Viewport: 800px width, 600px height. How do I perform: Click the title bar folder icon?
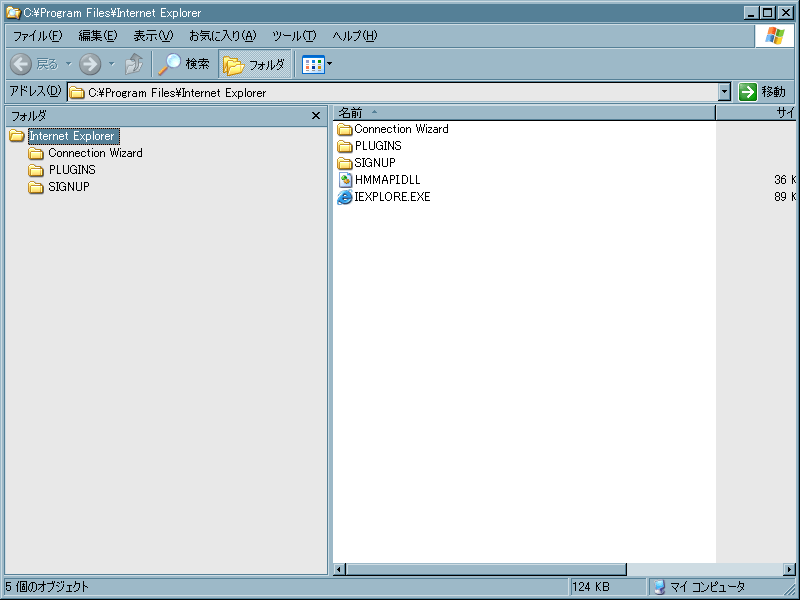pyautogui.click(x=13, y=12)
